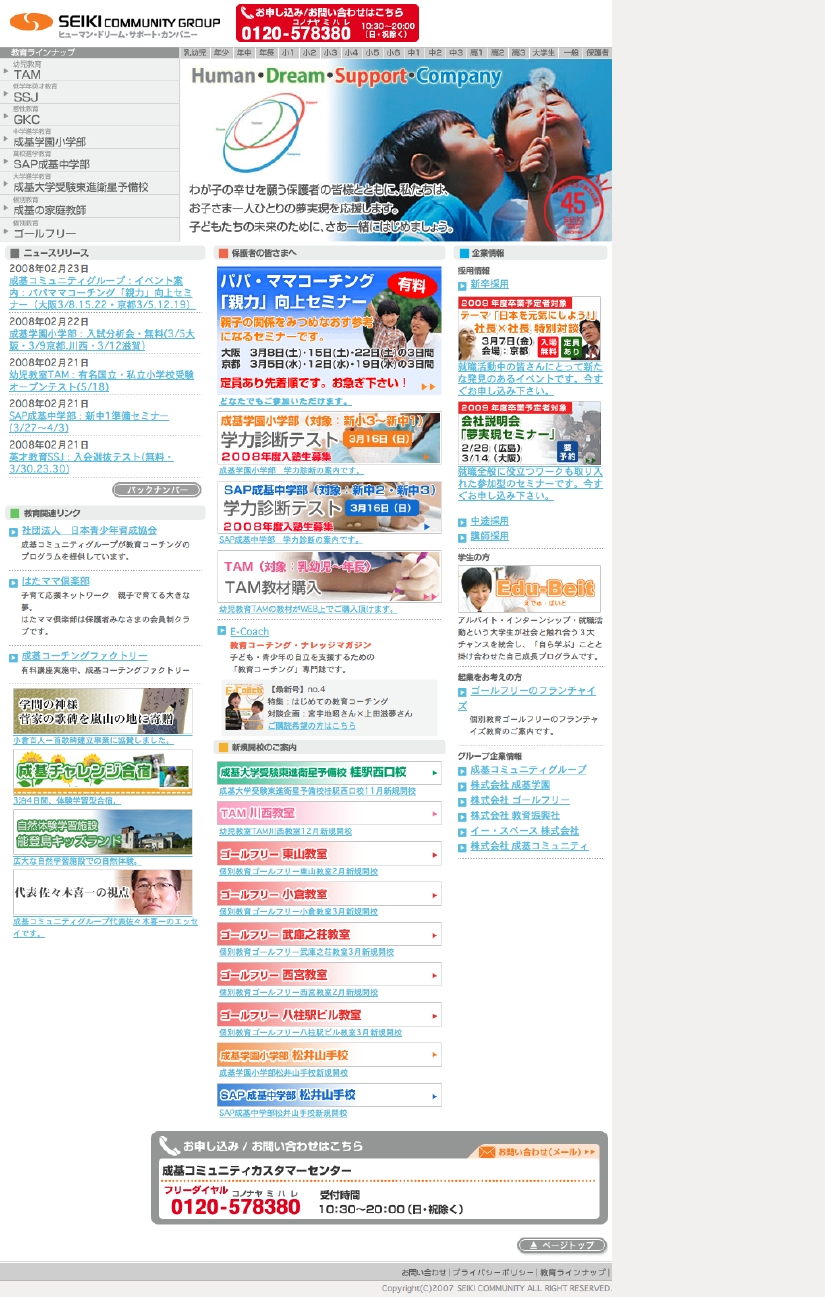Select the 高3 grade tab
Viewport: 825px width, 1298px height.
(x=518, y=52)
